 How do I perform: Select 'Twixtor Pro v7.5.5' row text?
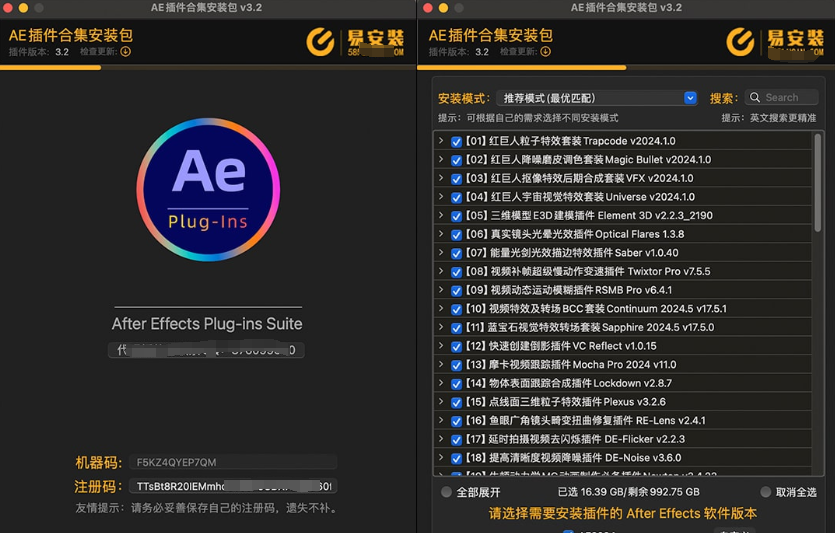(669, 272)
